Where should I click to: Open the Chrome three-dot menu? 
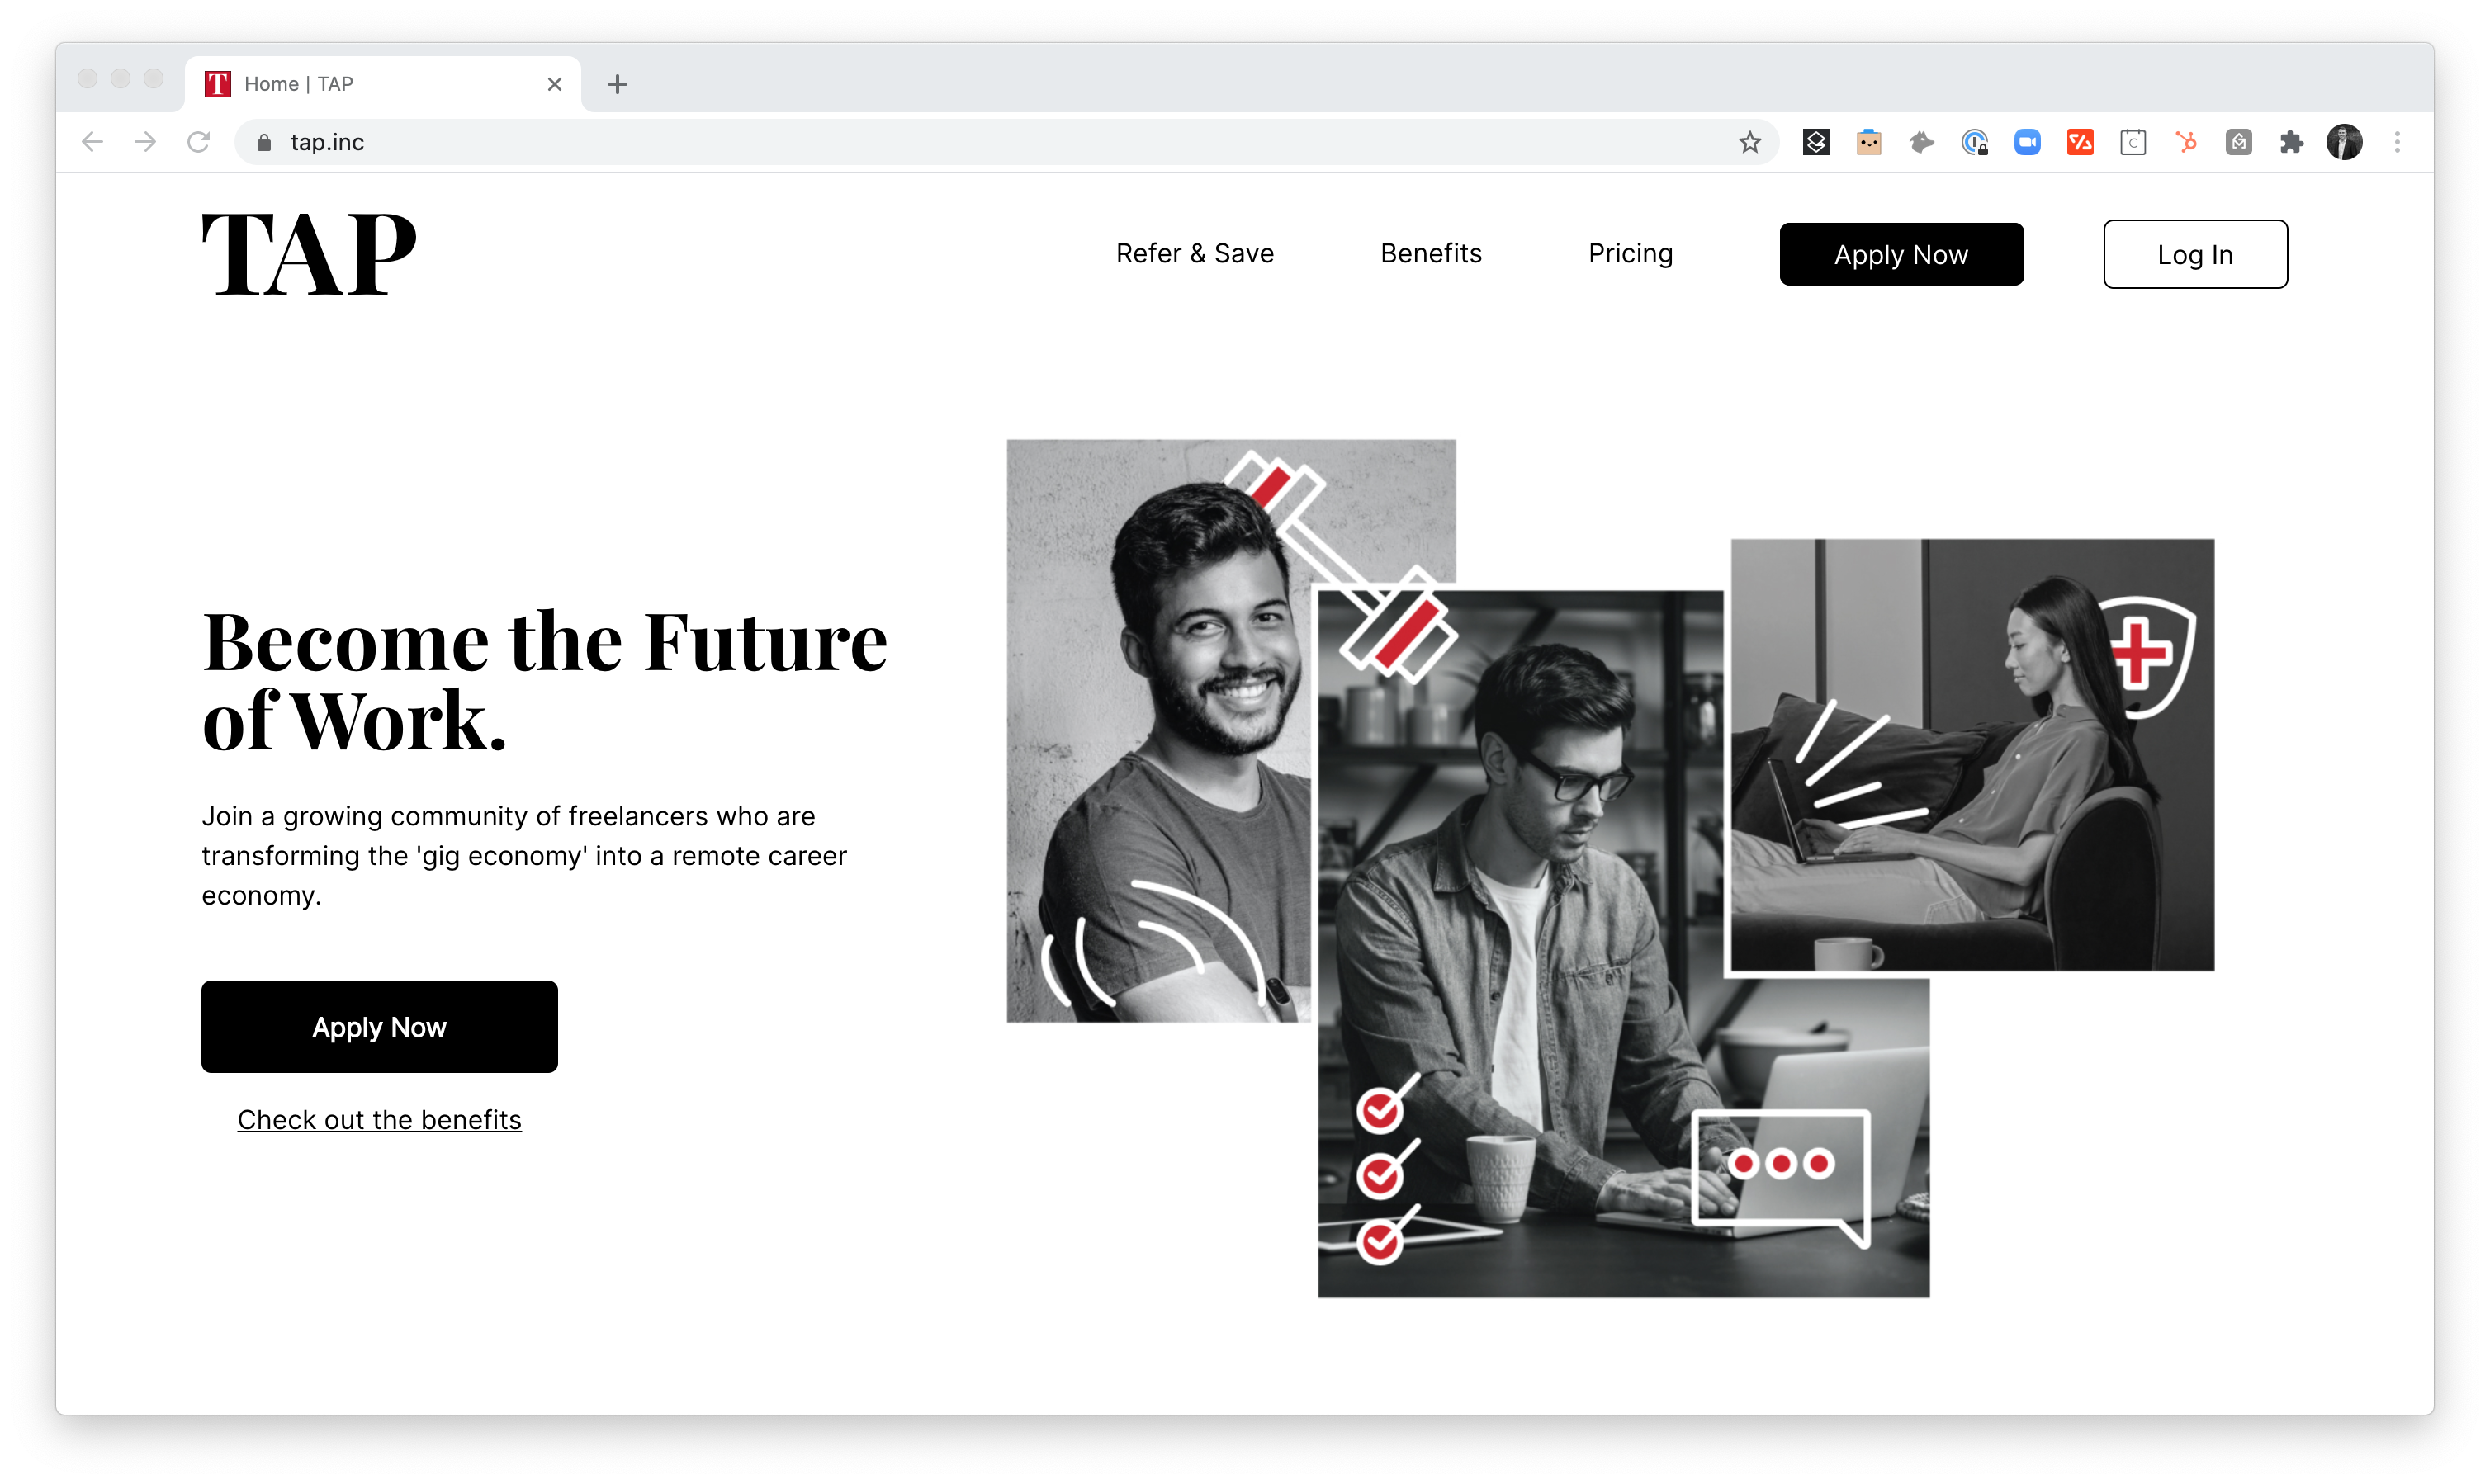tap(2396, 143)
